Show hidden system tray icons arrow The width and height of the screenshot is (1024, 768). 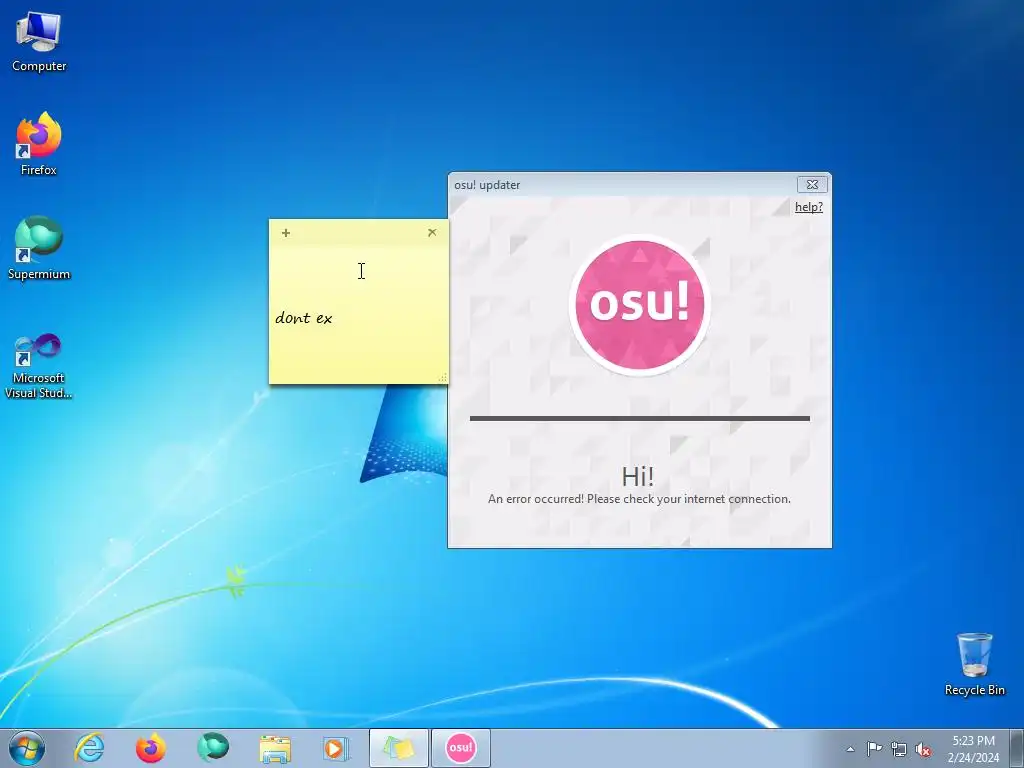point(850,749)
